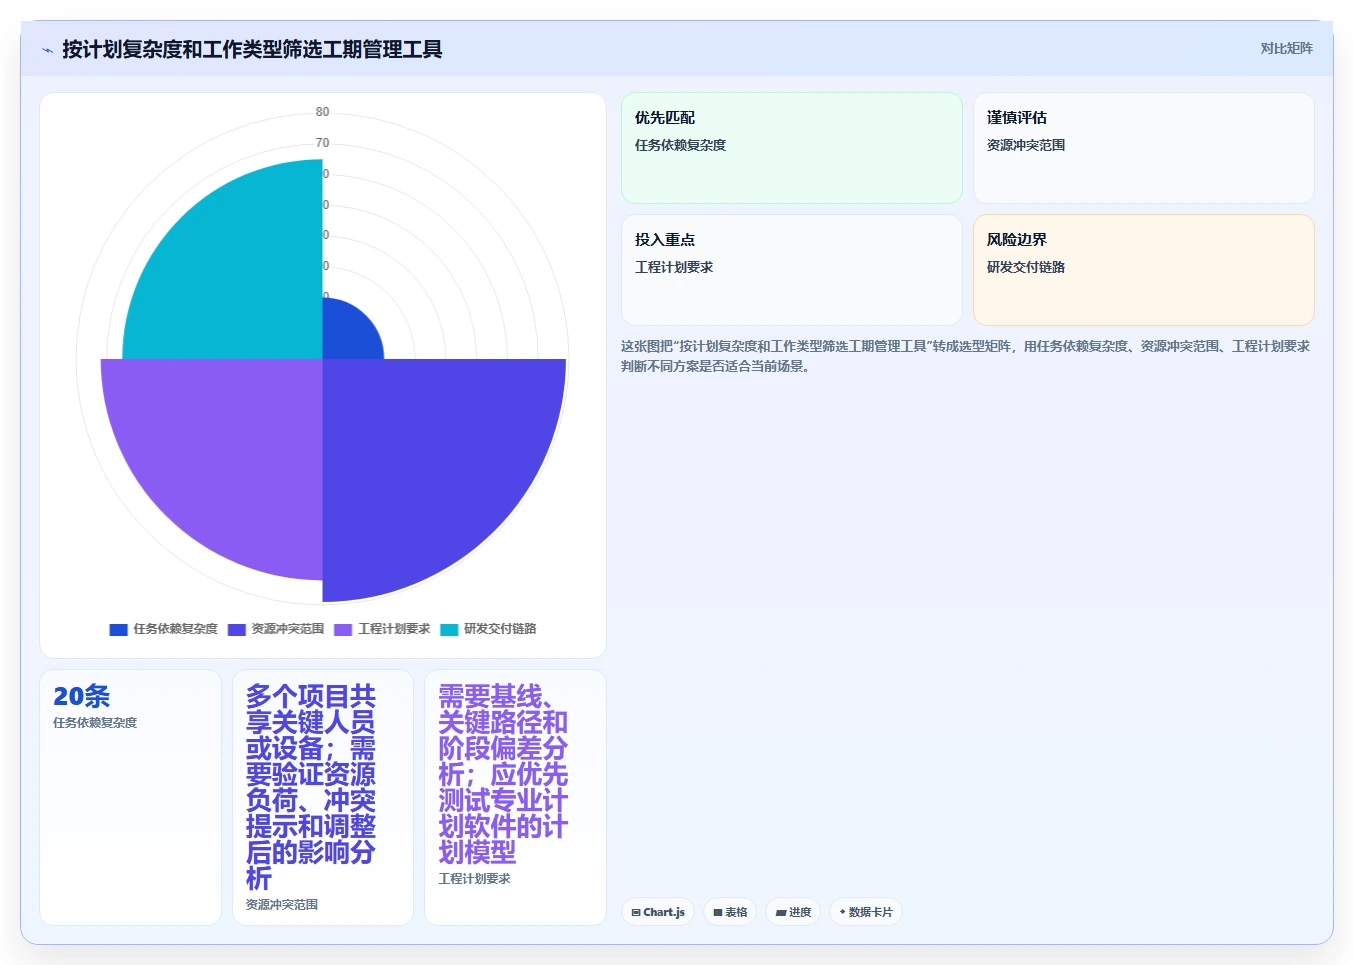The image size is (1354, 965).
Task: Click the 数据卡片 tag
Action: (x=866, y=912)
